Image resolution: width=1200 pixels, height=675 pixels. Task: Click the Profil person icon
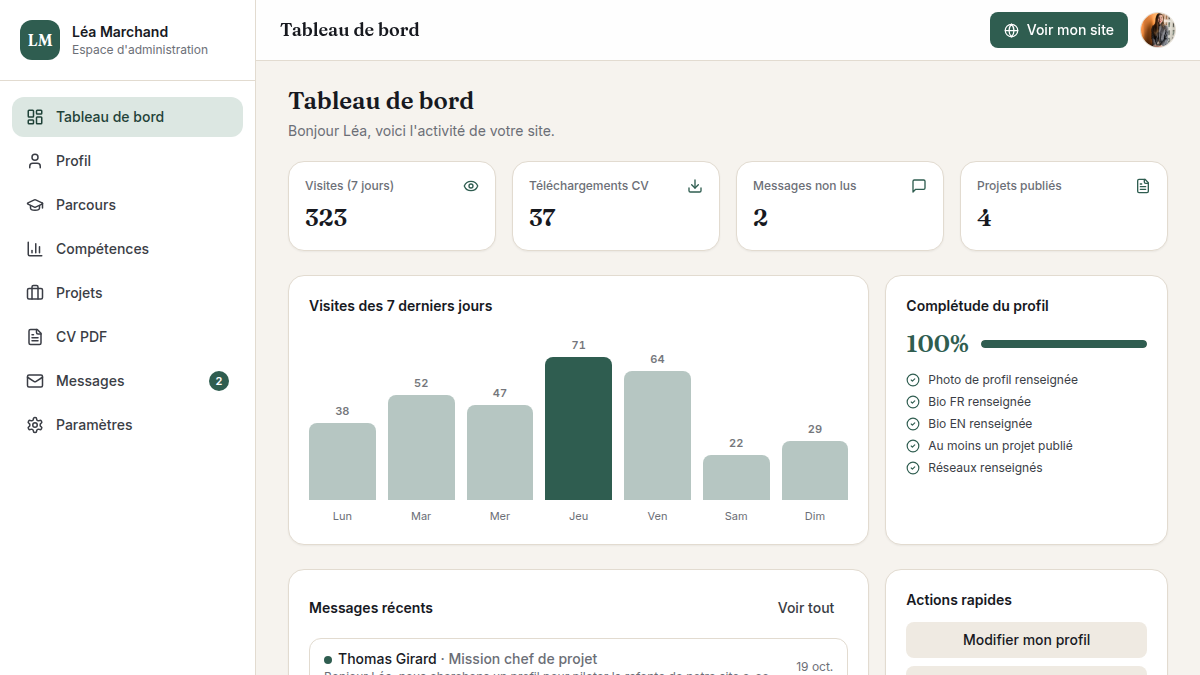pos(35,161)
